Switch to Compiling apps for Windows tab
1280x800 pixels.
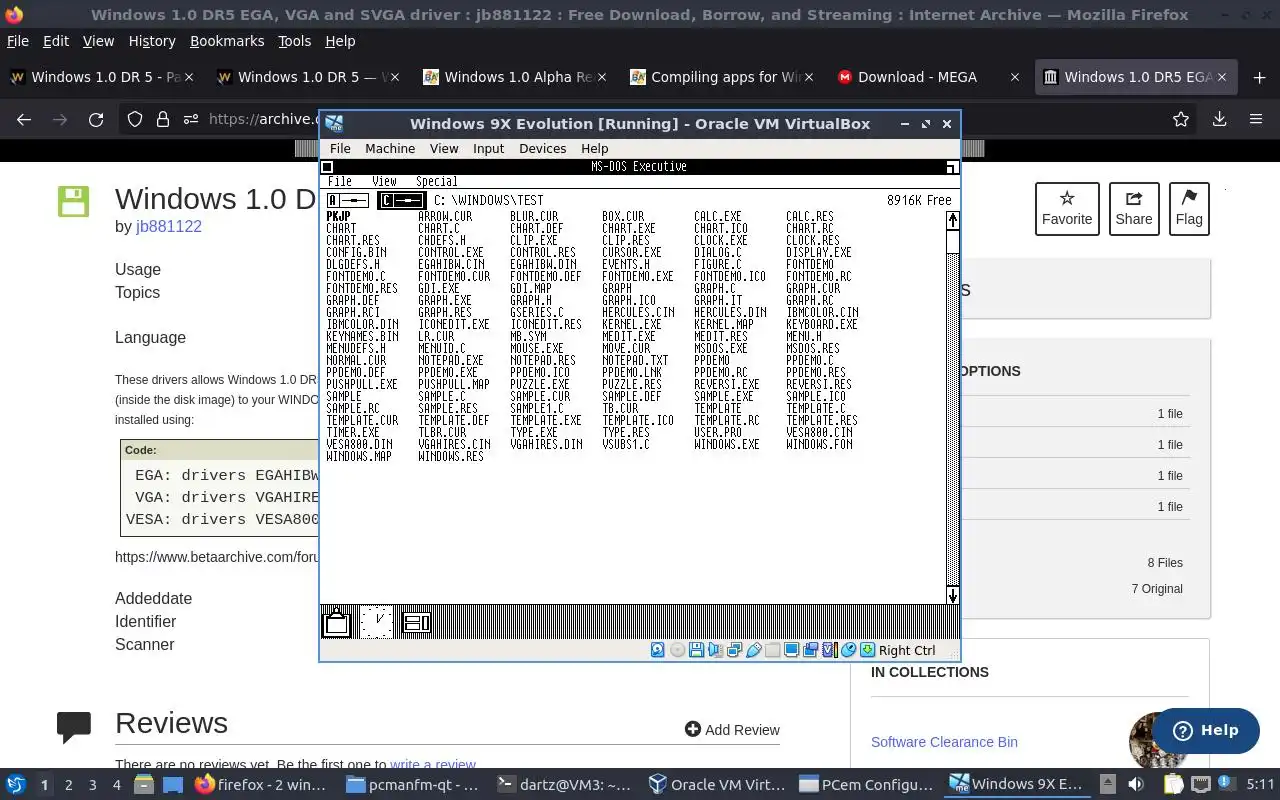(720, 77)
